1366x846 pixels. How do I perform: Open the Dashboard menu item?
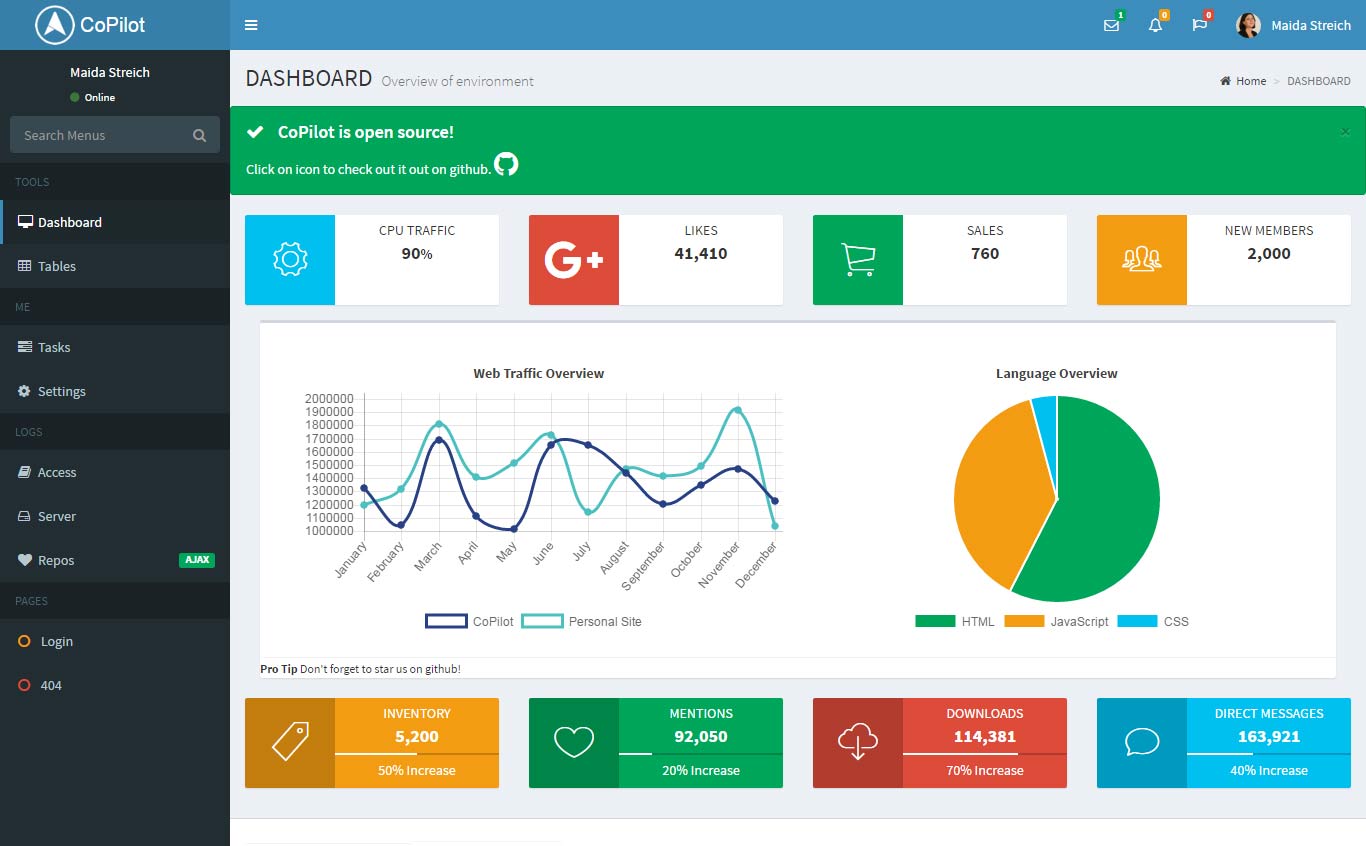(115, 222)
